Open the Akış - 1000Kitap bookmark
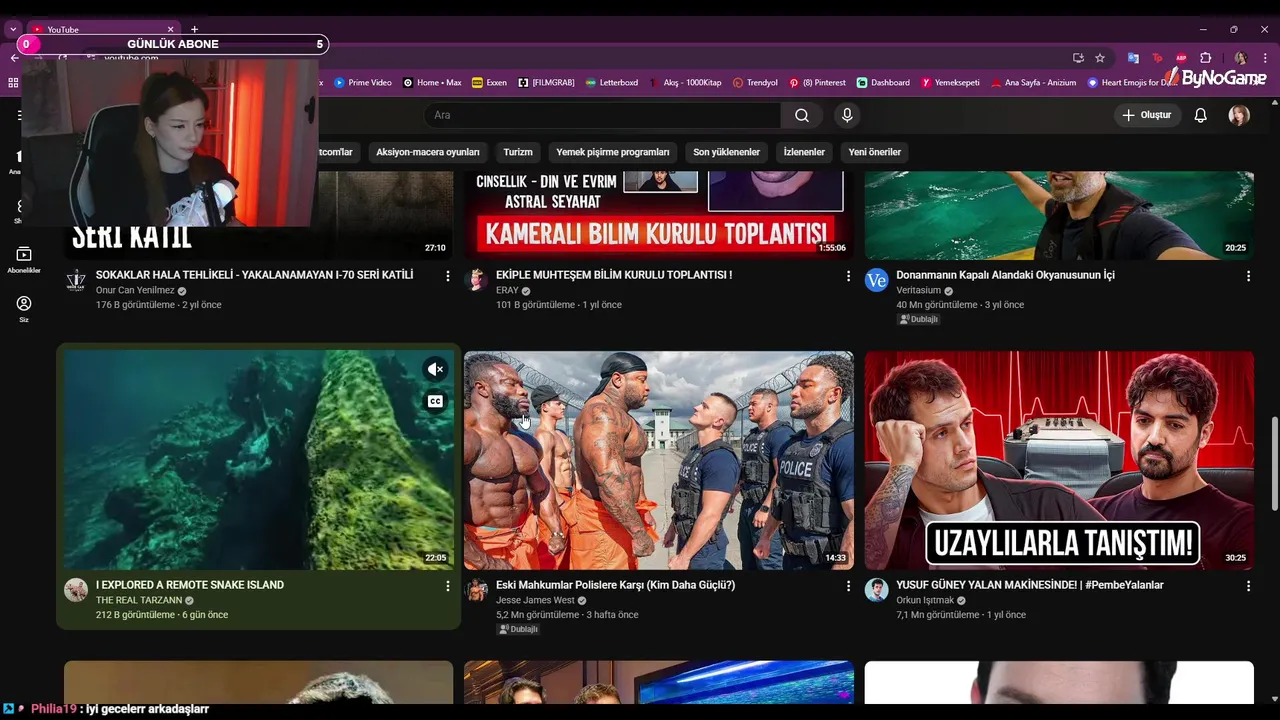 click(x=685, y=83)
